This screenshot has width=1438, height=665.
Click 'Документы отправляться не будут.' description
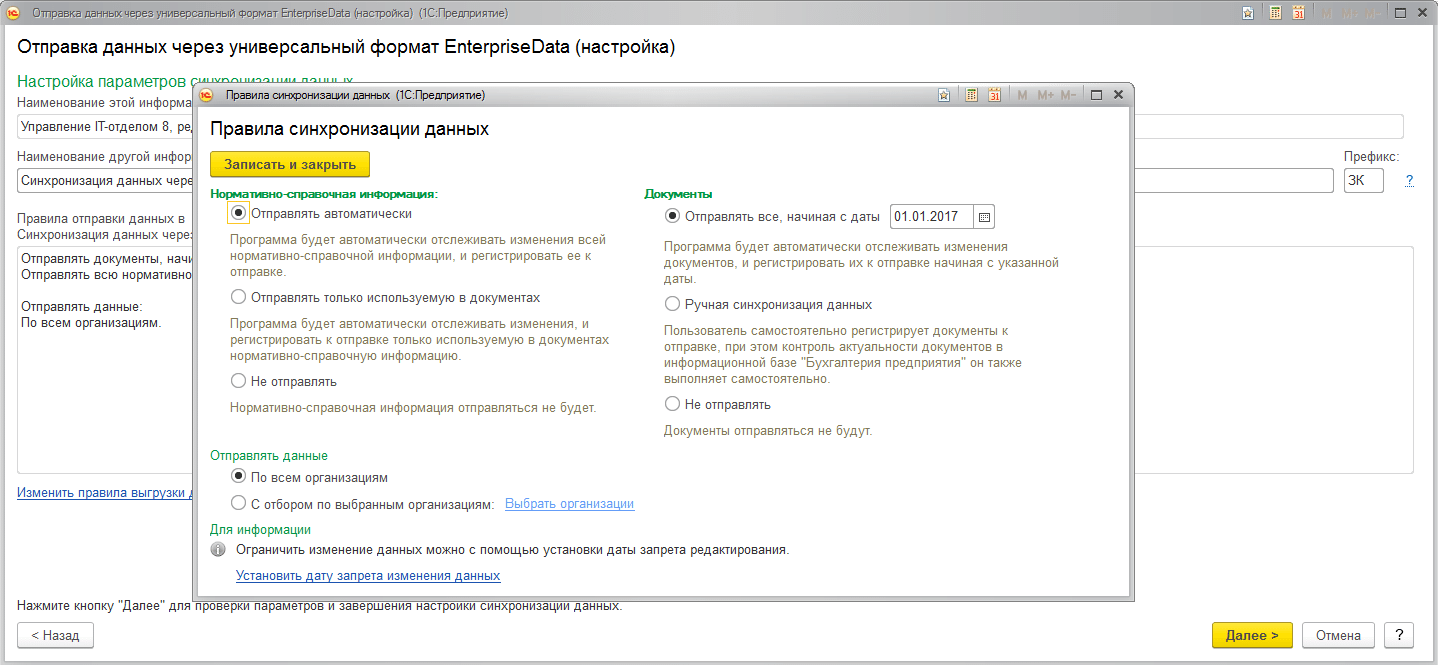pos(768,431)
